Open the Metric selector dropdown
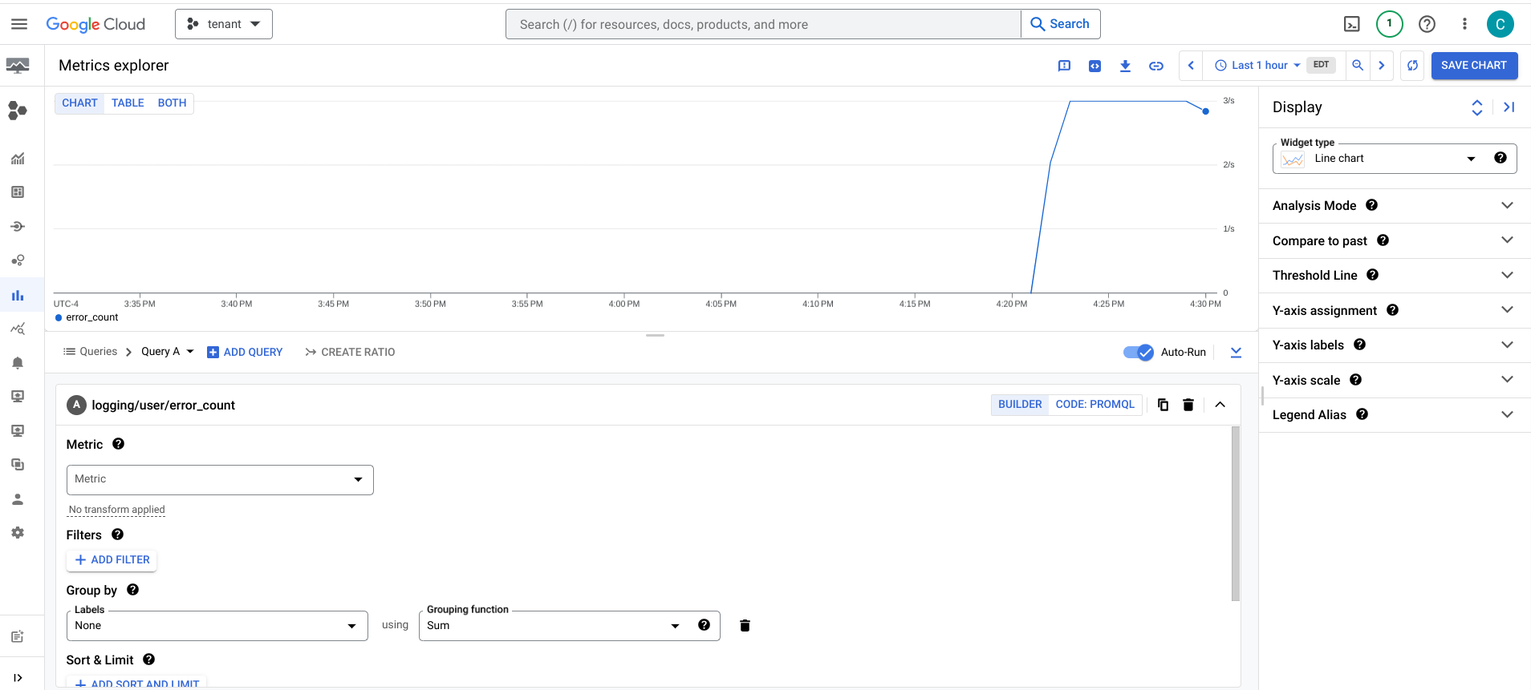1531x690 pixels. [x=220, y=480]
